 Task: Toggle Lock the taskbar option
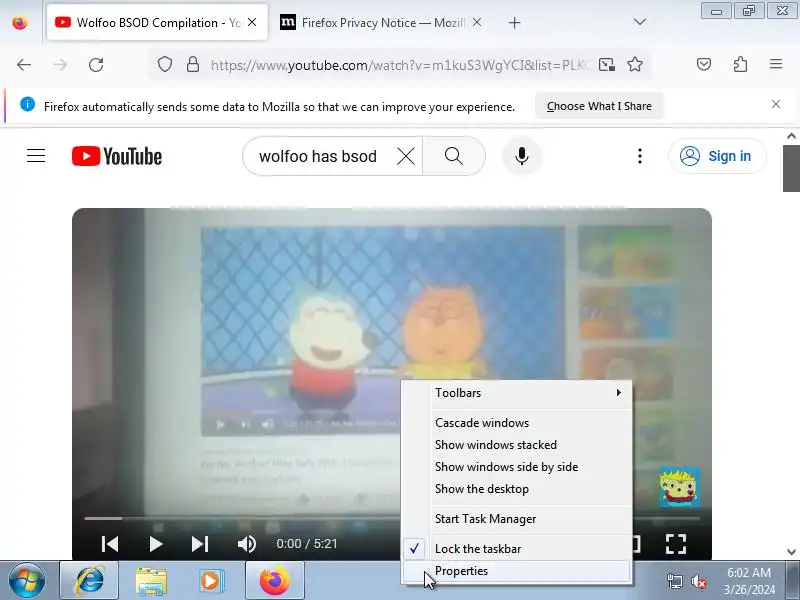tap(517, 548)
